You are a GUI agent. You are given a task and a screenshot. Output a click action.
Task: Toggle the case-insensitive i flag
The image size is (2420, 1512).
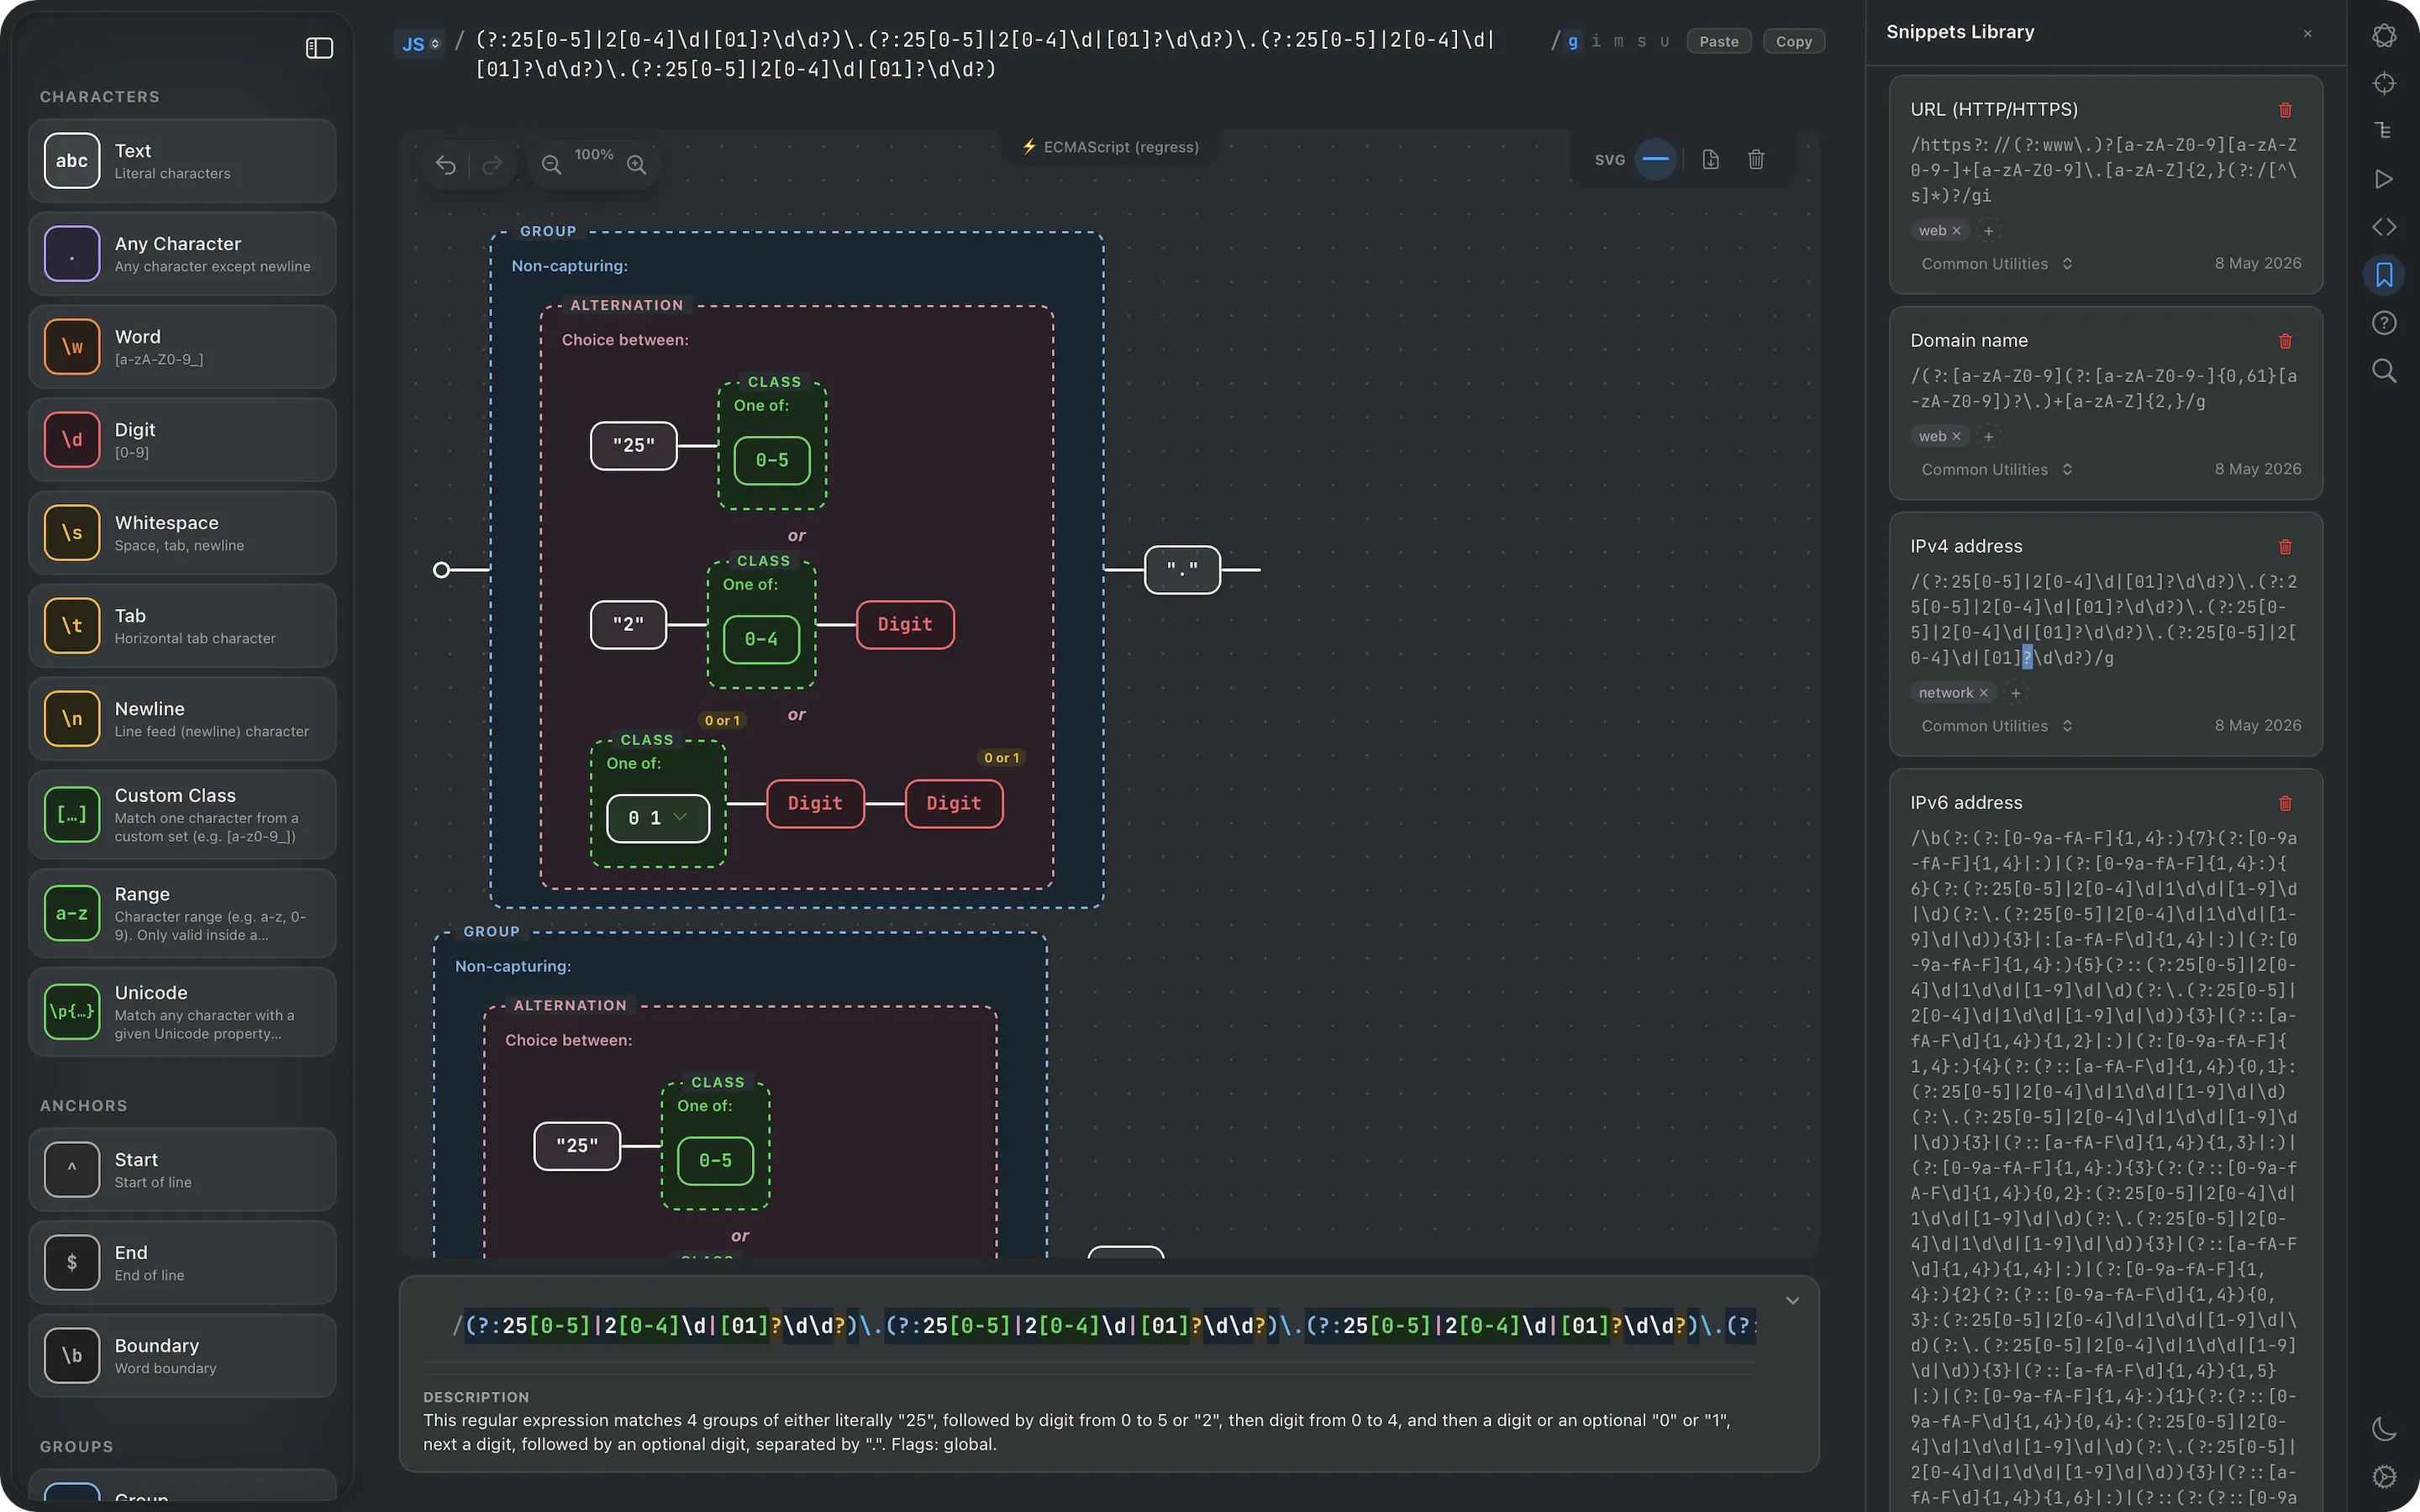[1596, 42]
